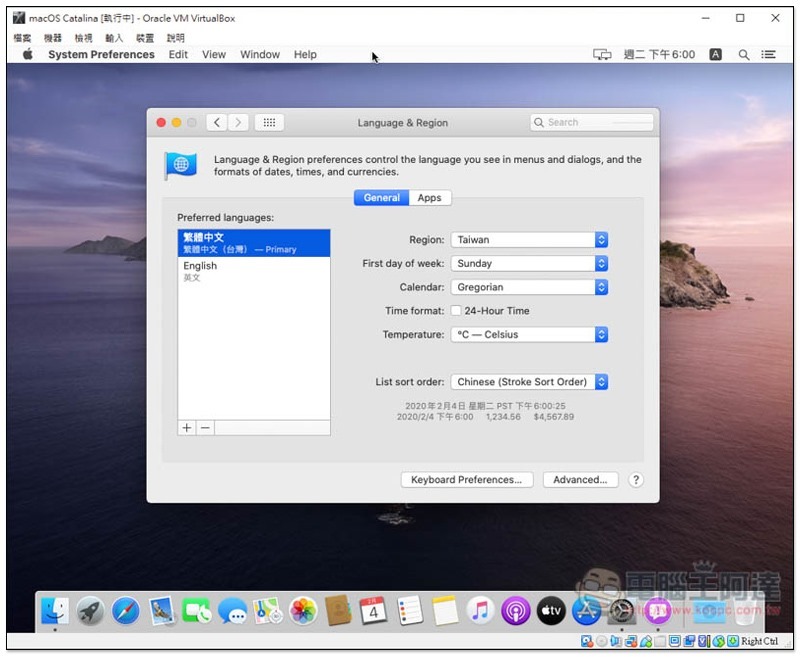This screenshot has height=657, width=800.
Task: Open the Advanced settings button
Action: tap(580, 480)
